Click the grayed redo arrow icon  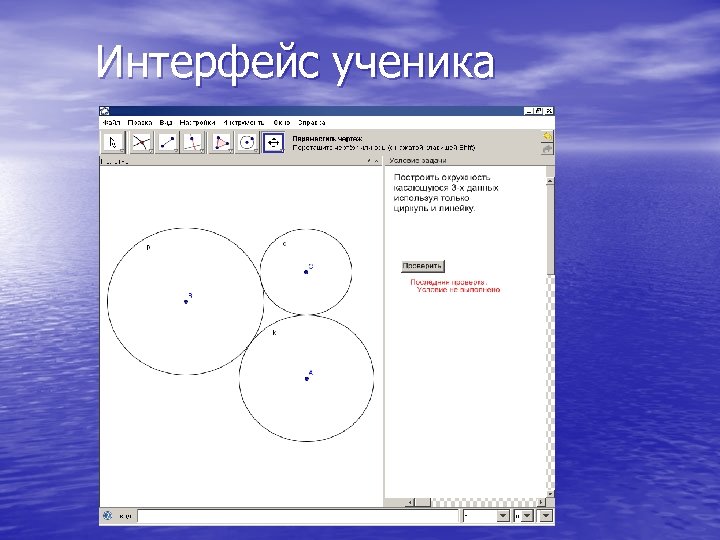tap(547, 149)
